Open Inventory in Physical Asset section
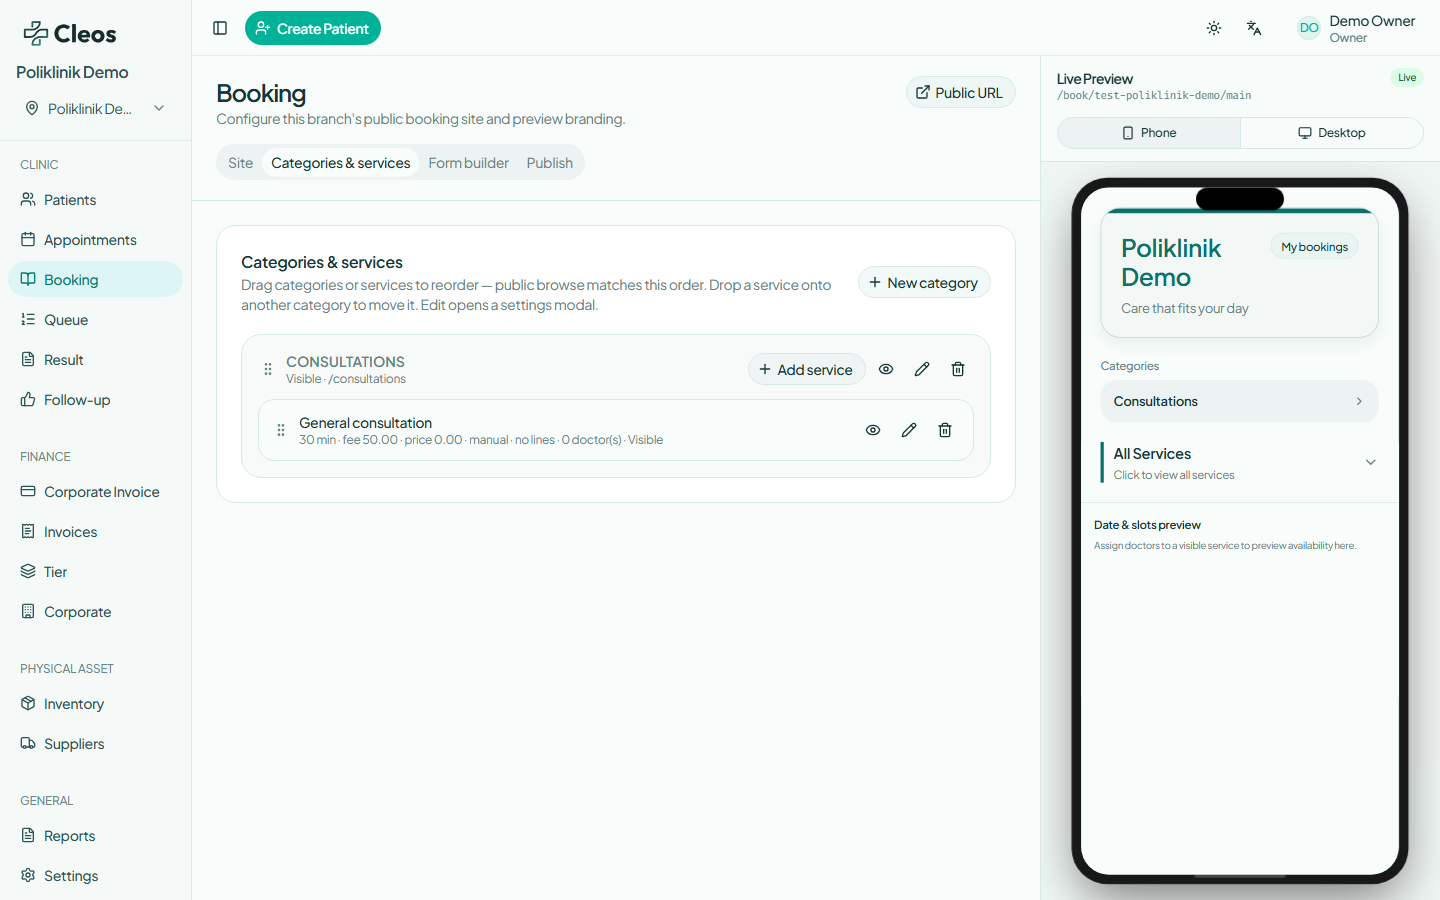The image size is (1440, 900). point(96,704)
